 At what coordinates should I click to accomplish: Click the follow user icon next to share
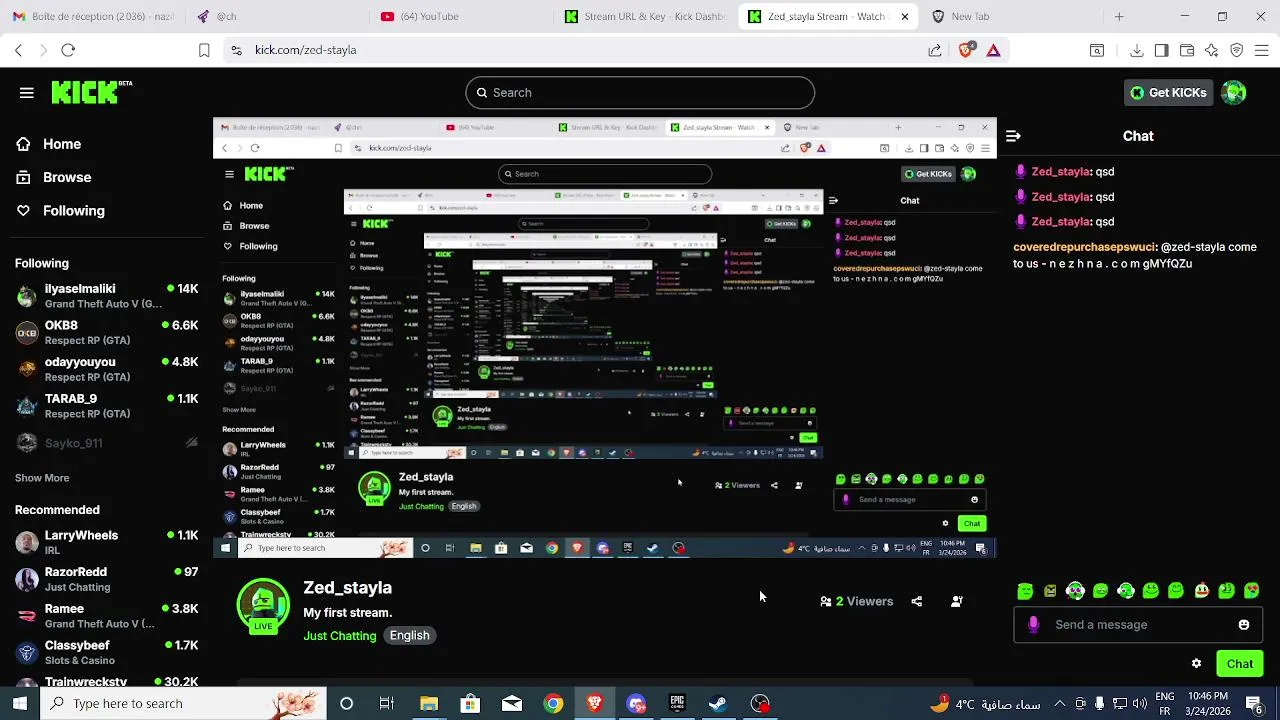(x=957, y=601)
